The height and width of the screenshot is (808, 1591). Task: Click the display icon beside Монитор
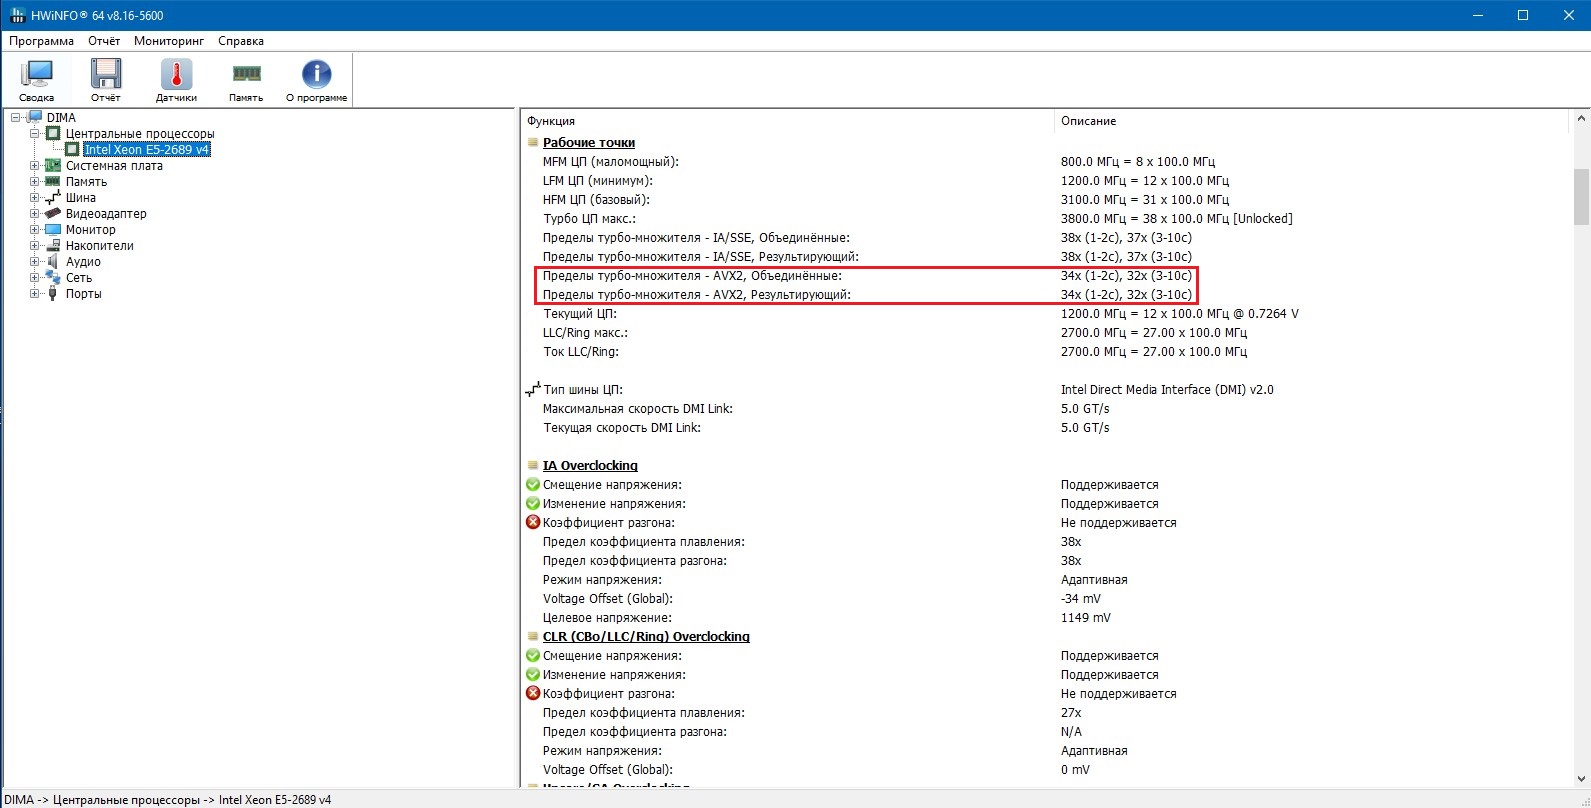pos(53,230)
